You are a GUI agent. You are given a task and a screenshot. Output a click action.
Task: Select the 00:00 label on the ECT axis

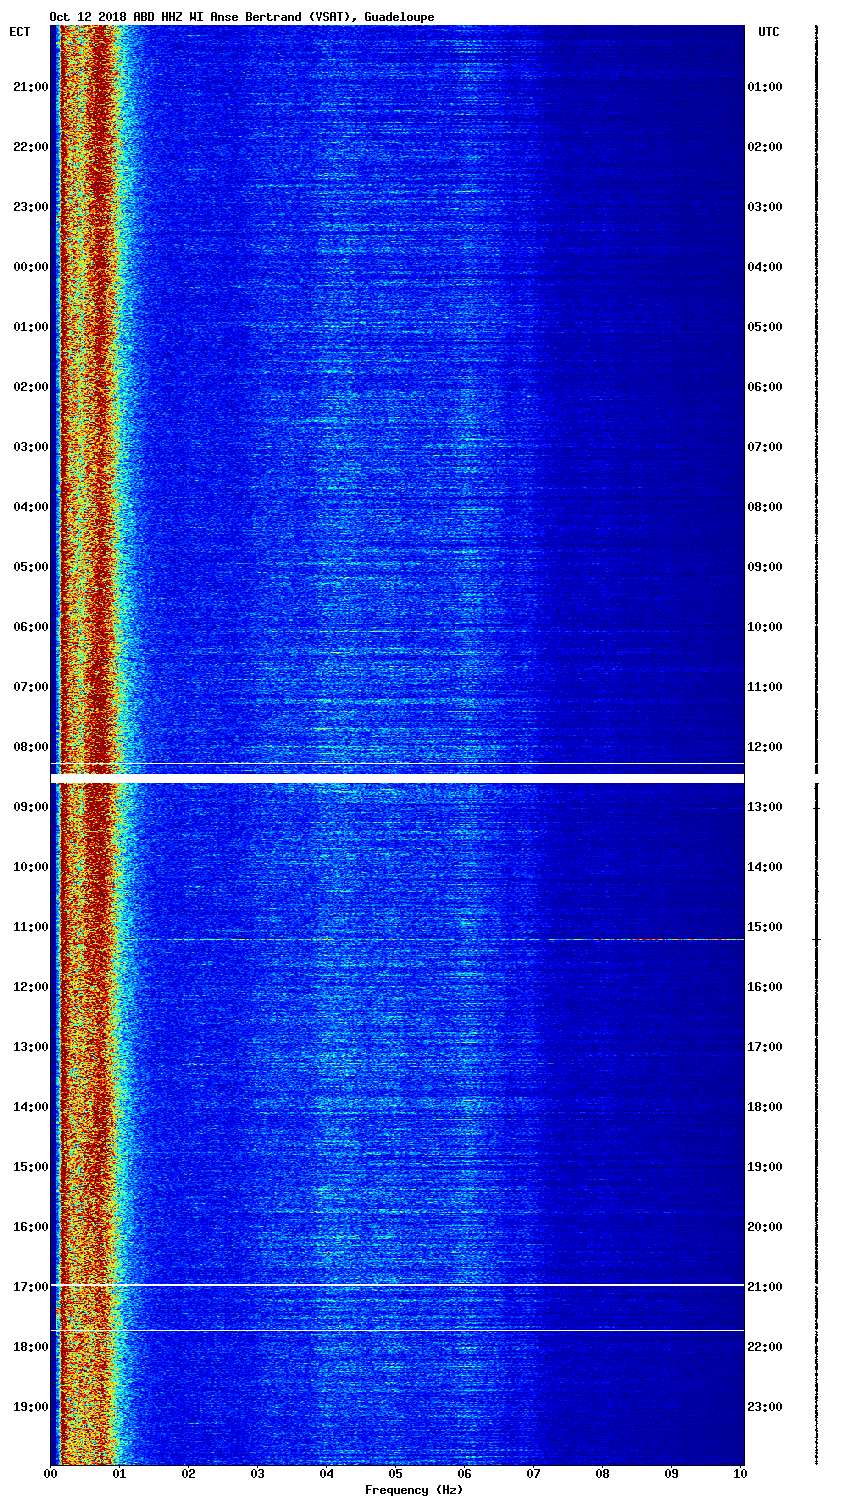30,267
